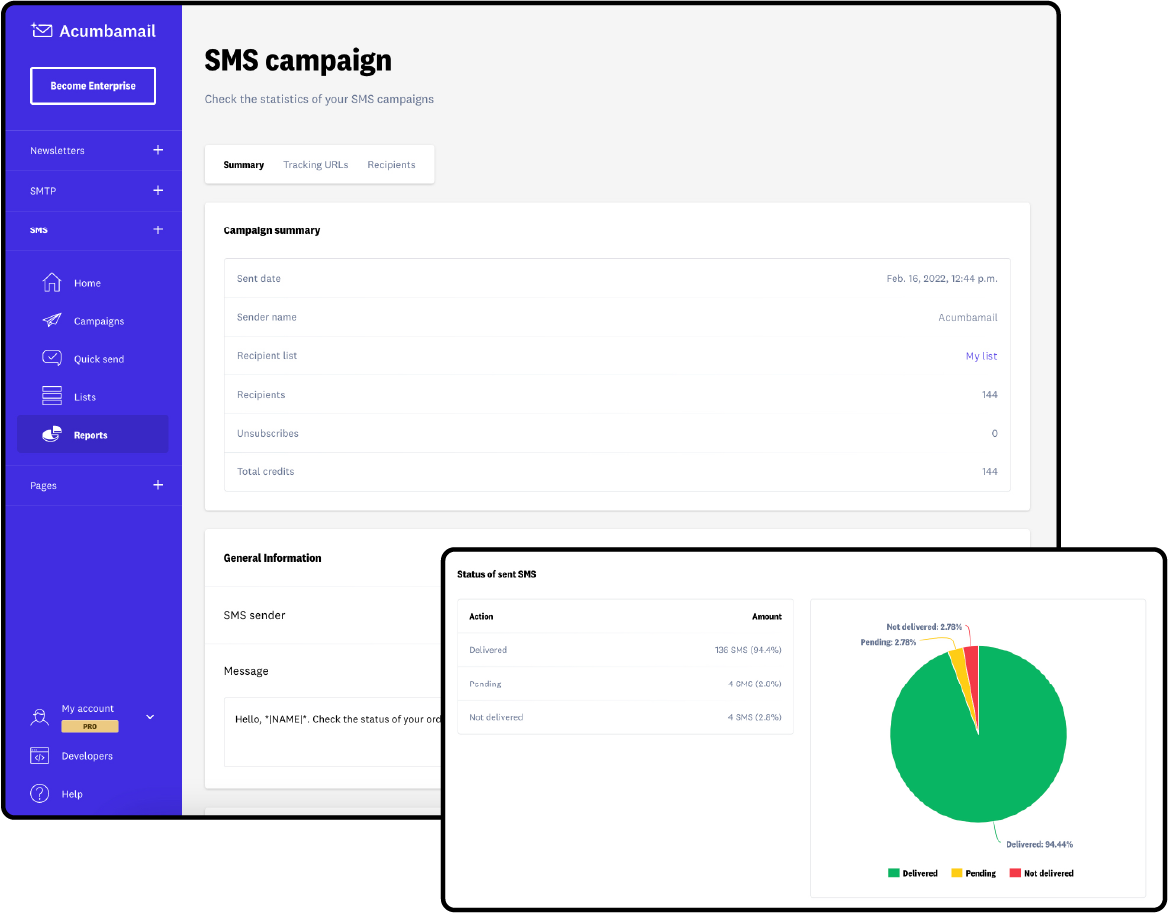Open Help question mark icon

pyautogui.click(x=40, y=794)
